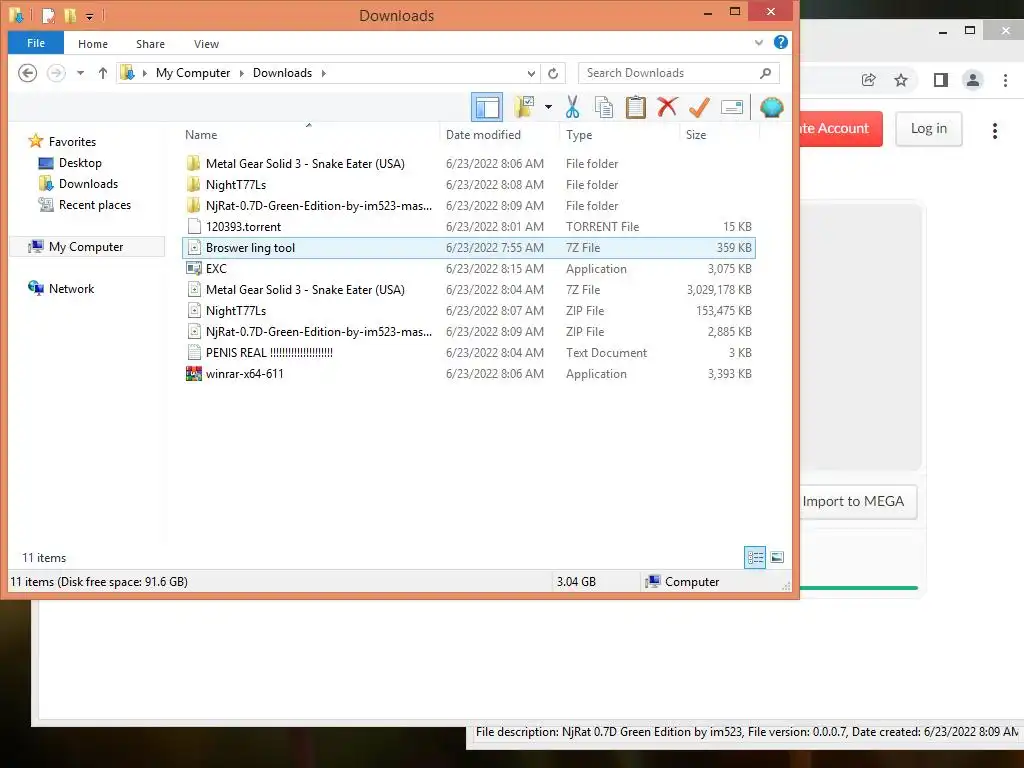The image size is (1024, 768).
Task: Toggle the browser side panel icon
Action: tap(940, 80)
